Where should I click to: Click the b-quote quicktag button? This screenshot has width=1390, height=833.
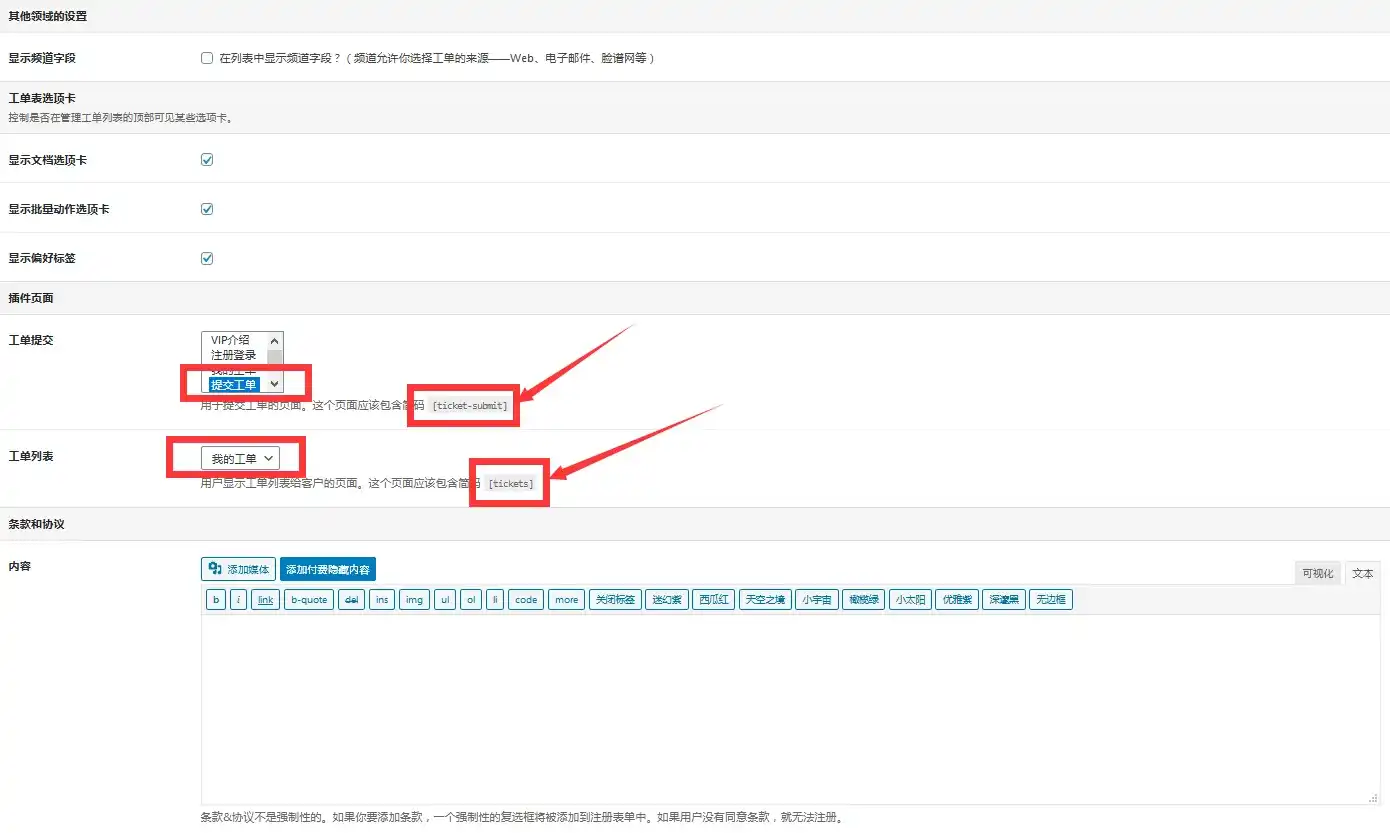[x=308, y=600]
